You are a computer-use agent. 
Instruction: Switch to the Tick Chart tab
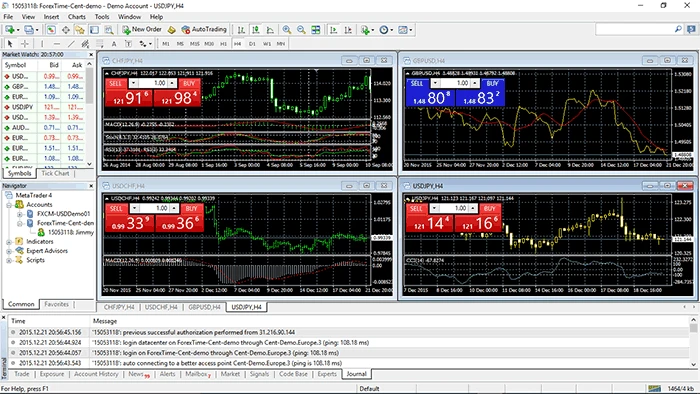(x=55, y=173)
